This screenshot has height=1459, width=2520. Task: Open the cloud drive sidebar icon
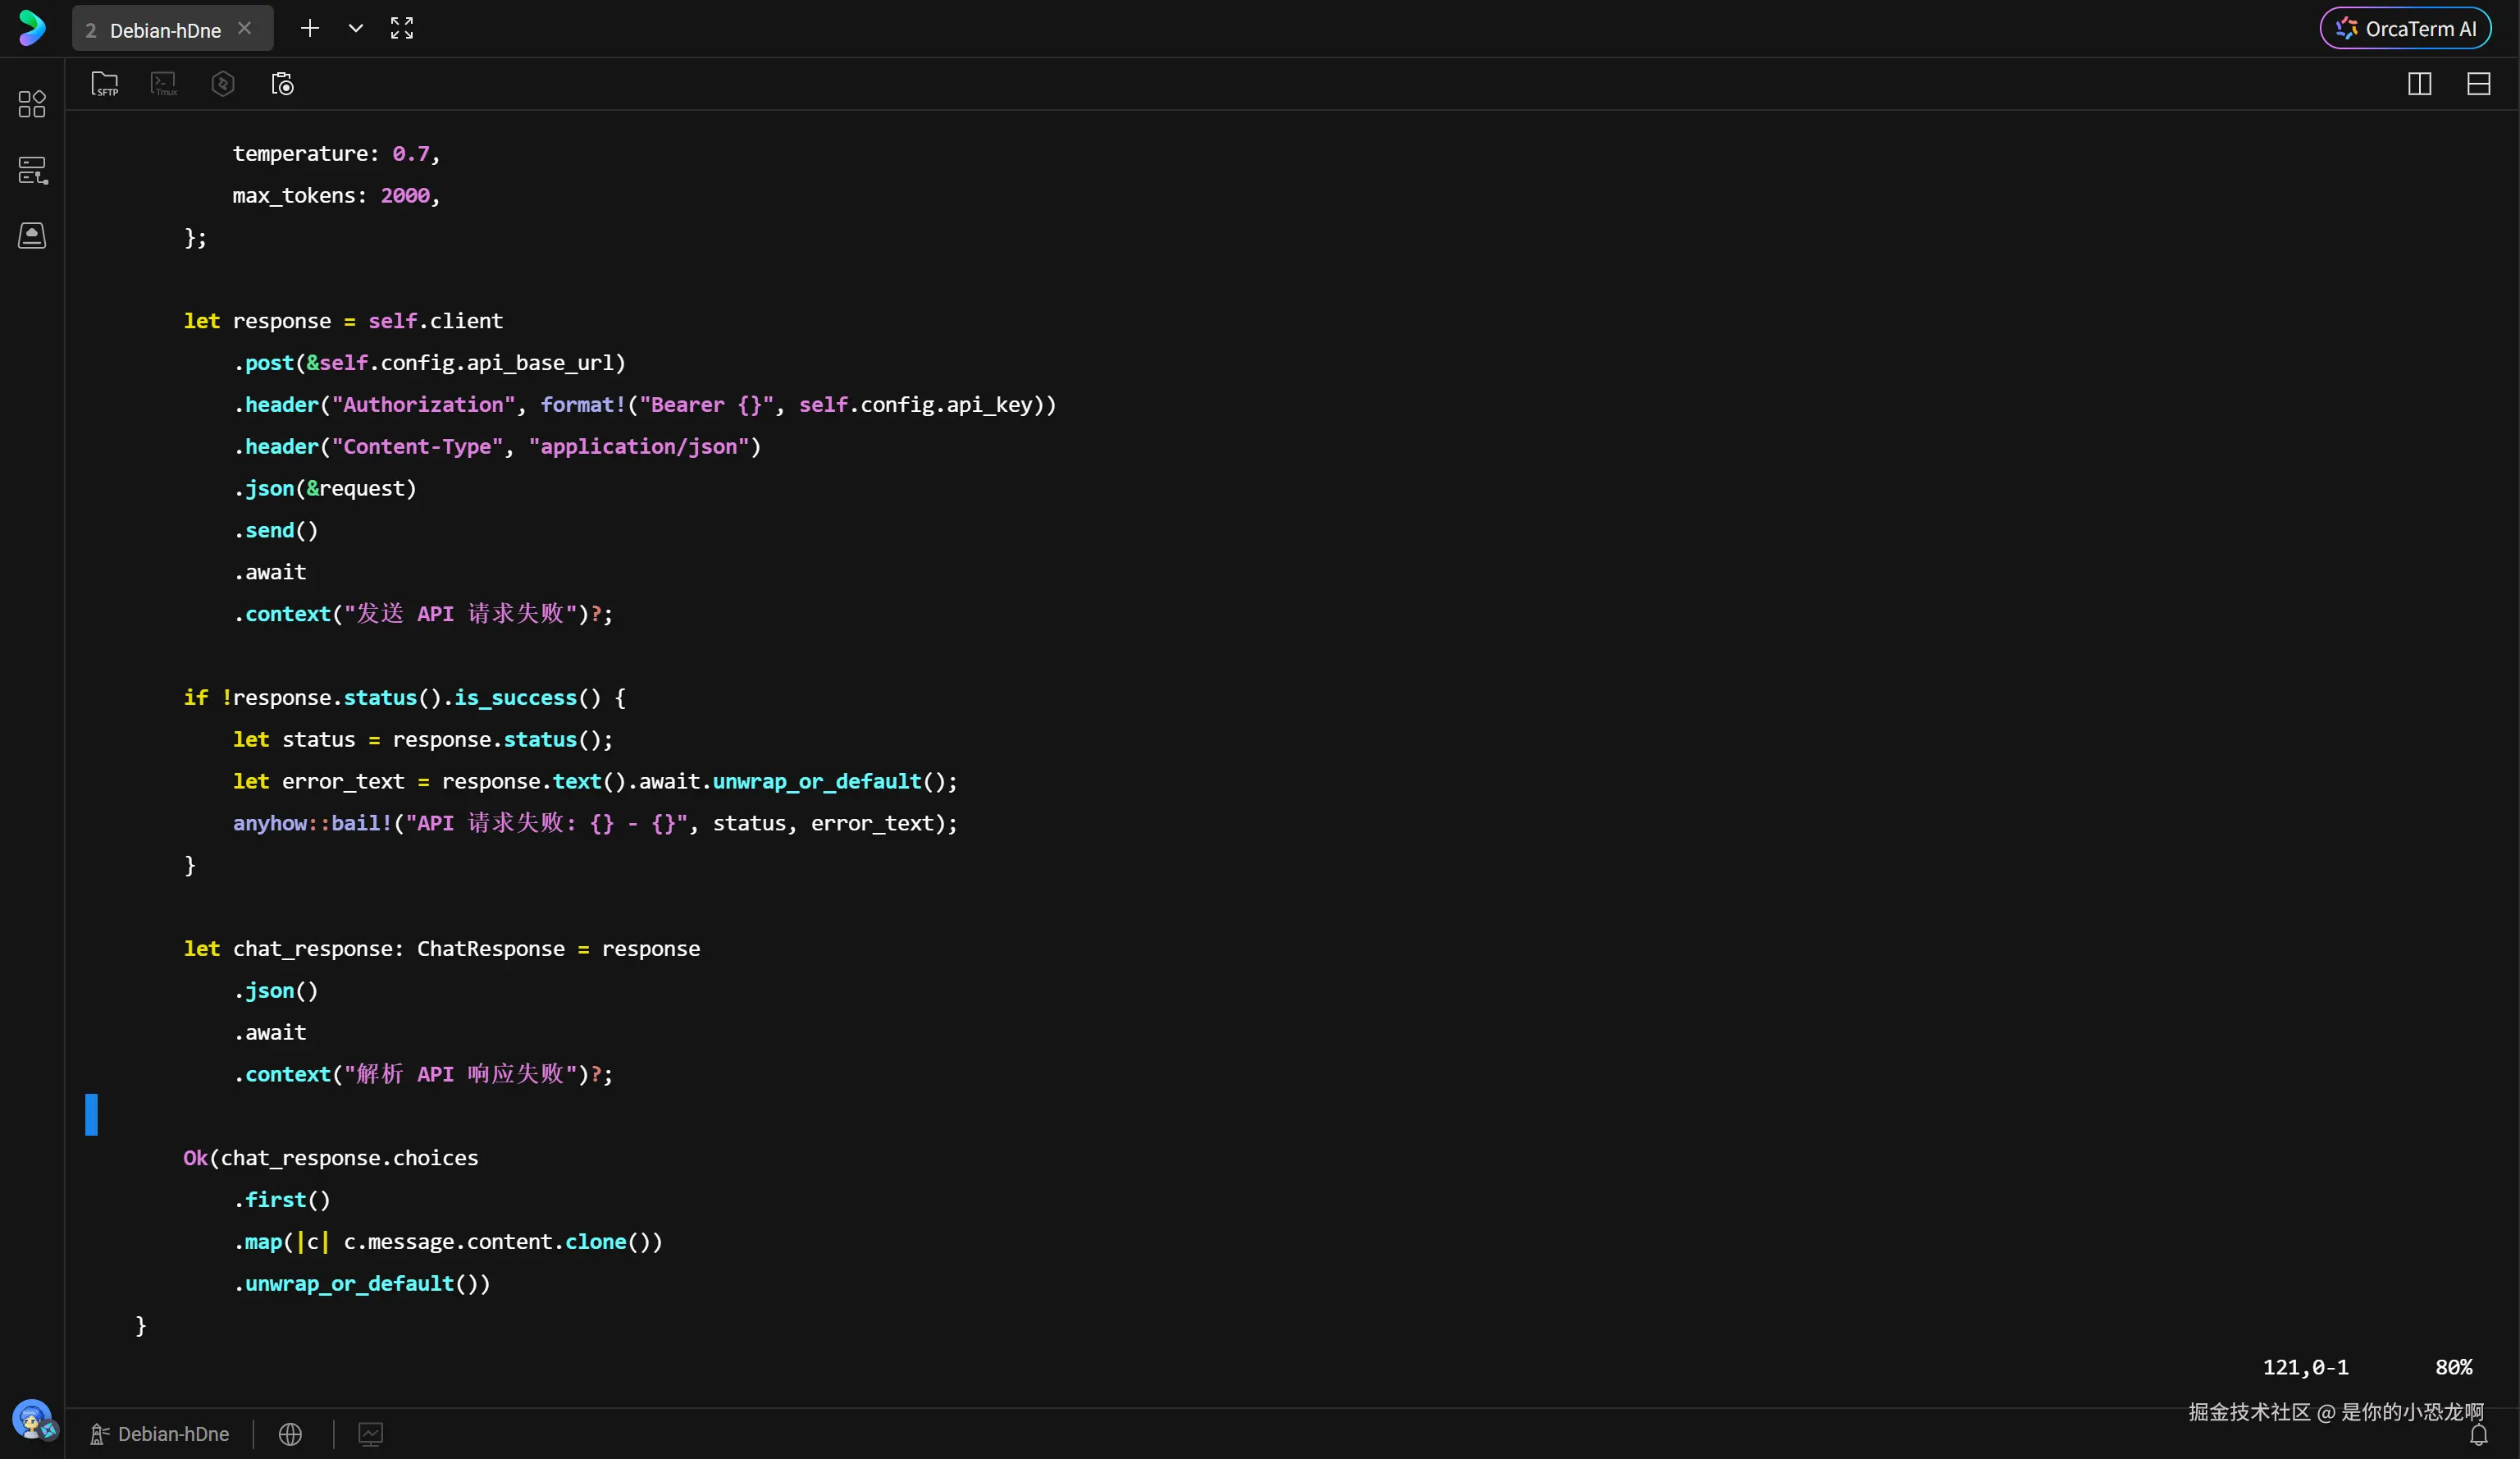[x=32, y=235]
